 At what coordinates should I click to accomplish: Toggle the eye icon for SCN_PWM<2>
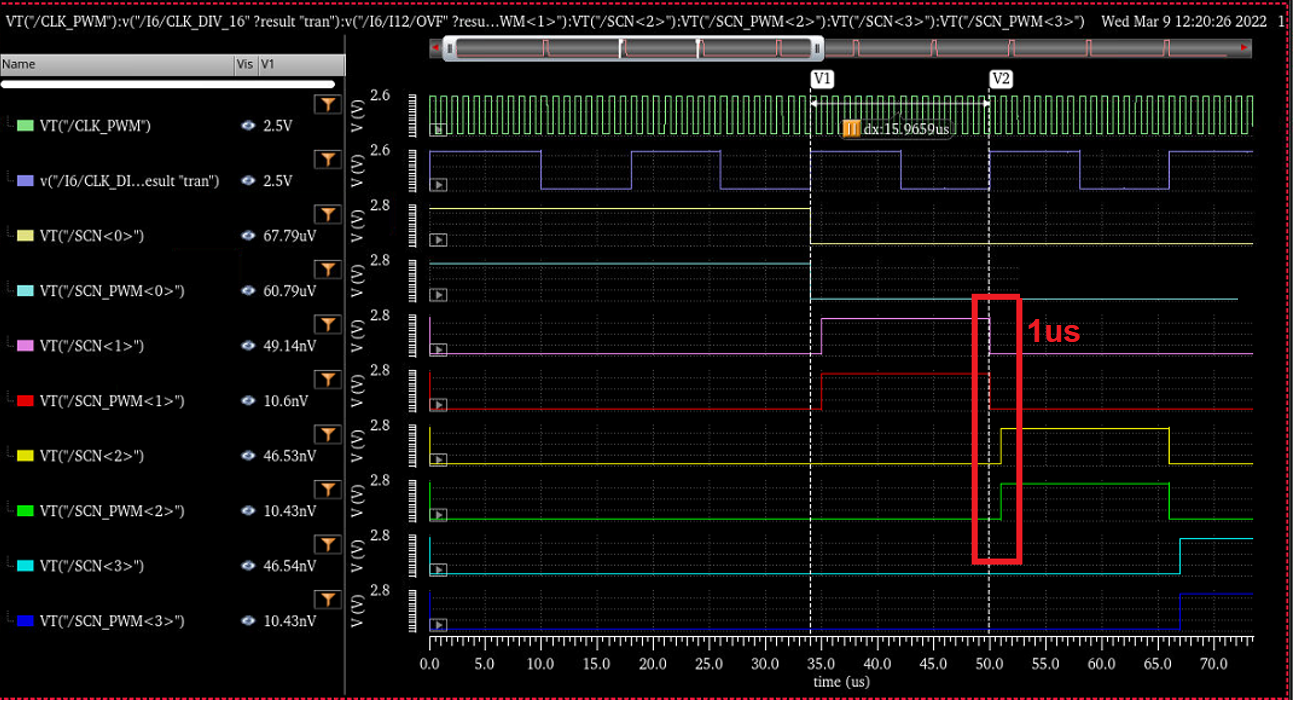248,511
